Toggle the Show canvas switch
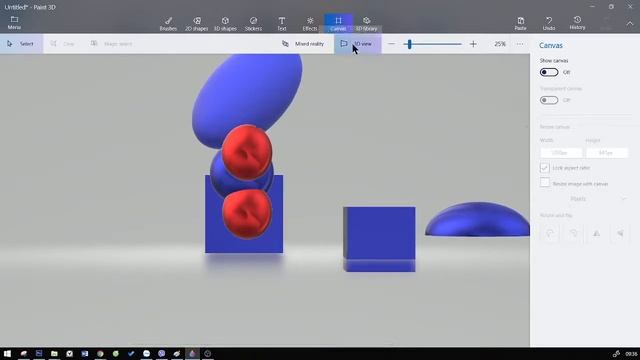The image size is (640, 360). click(549, 72)
